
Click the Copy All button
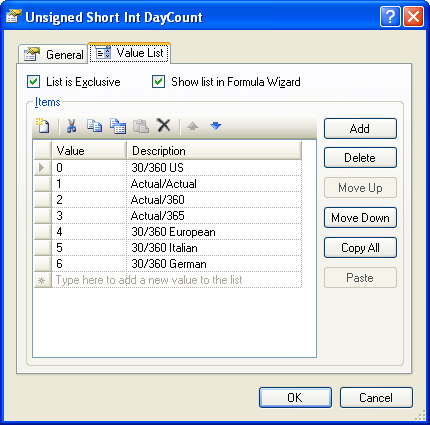pyautogui.click(x=360, y=248)
